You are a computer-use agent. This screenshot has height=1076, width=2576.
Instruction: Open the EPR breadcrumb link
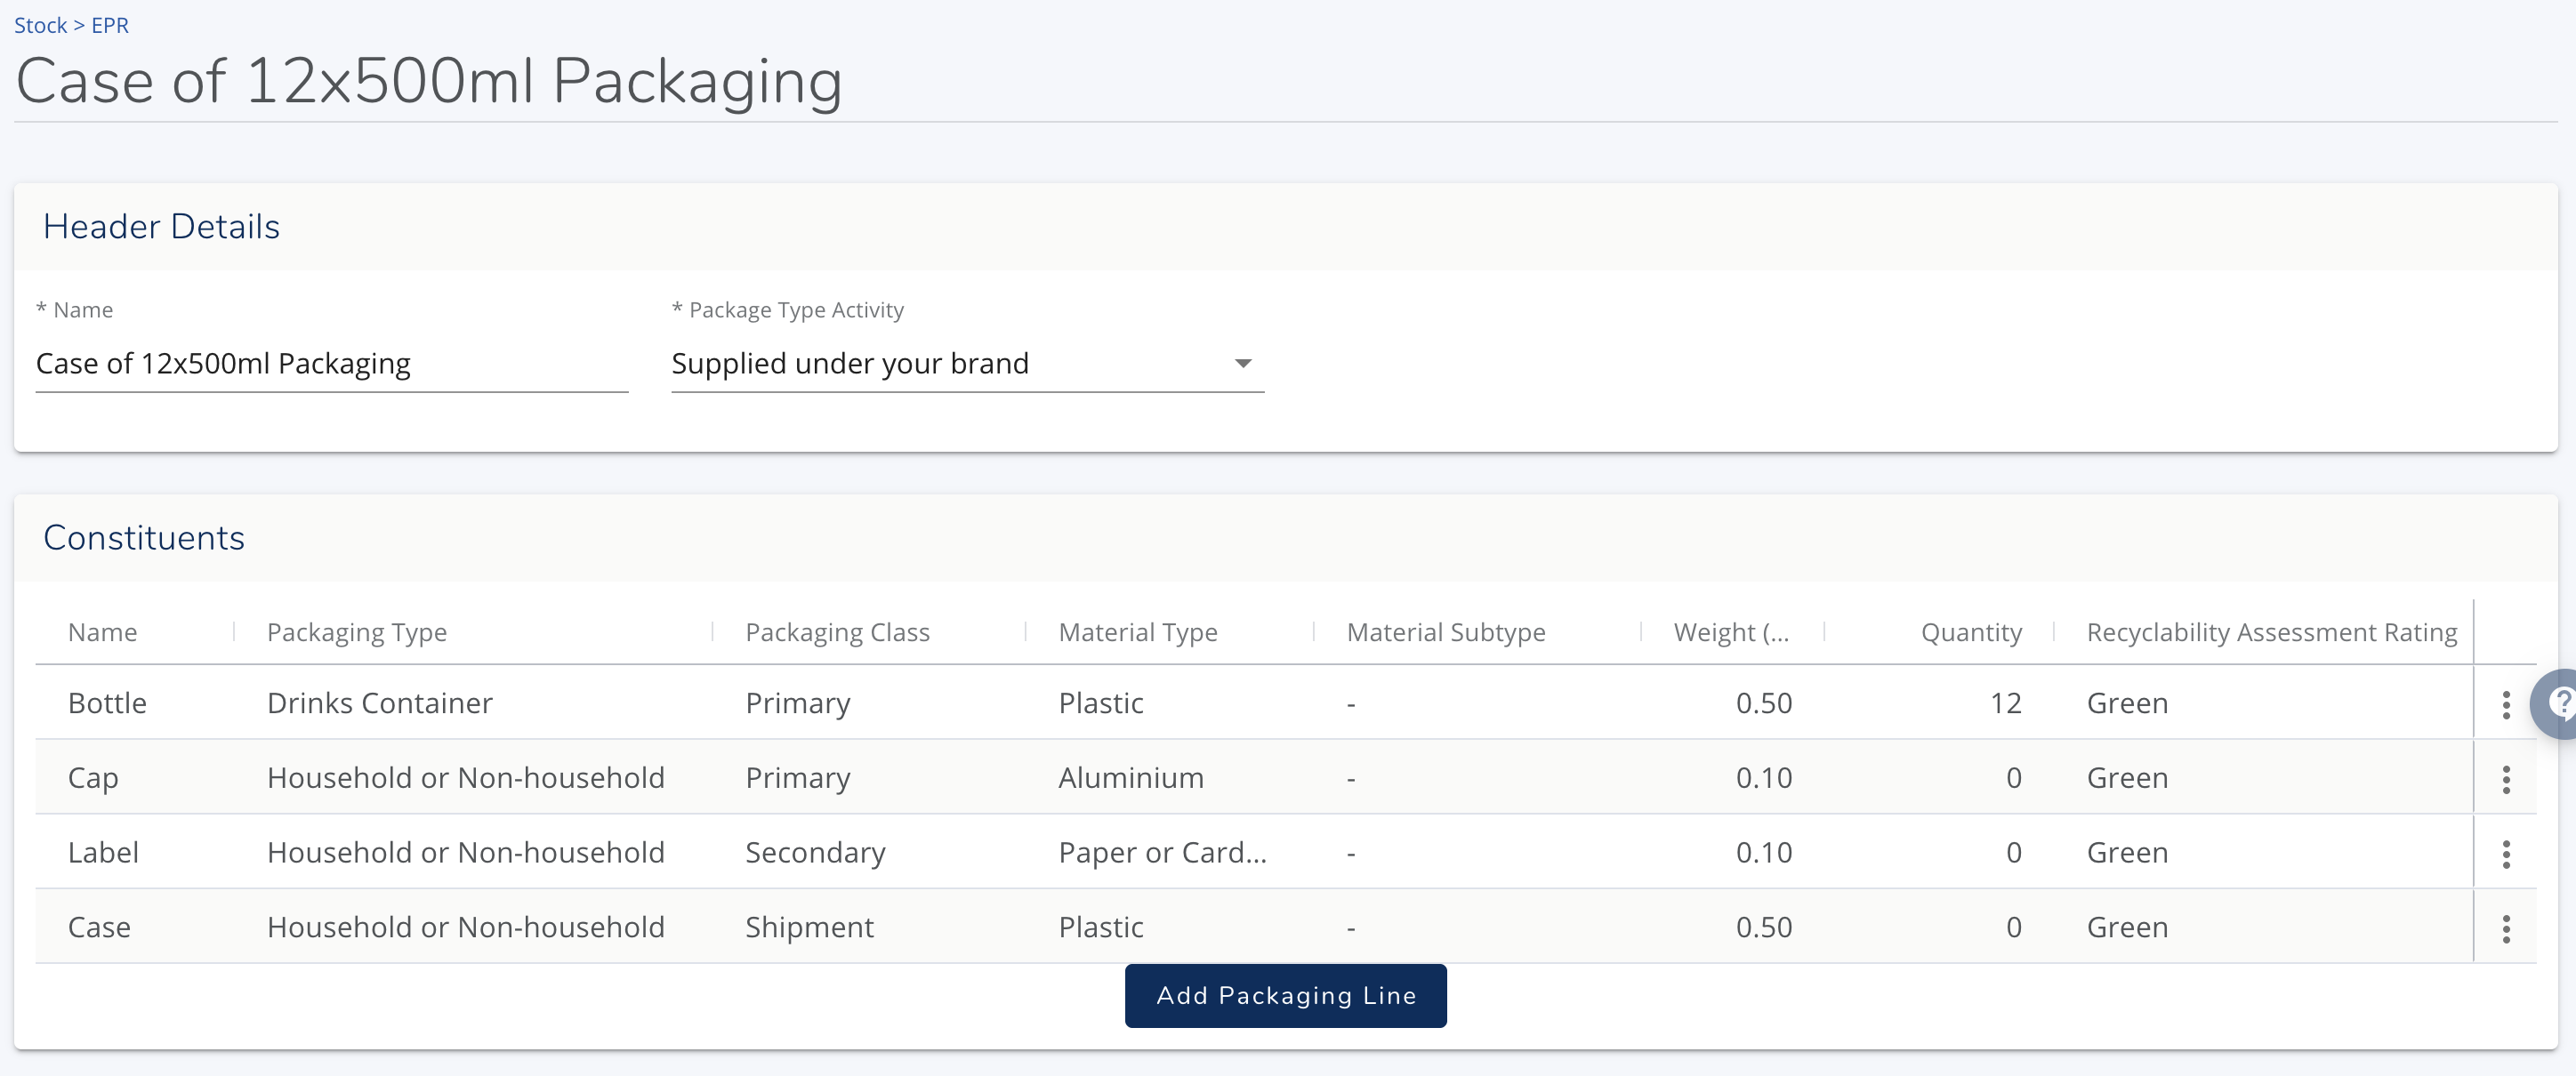pyautogui.click(x=110, y=25)
